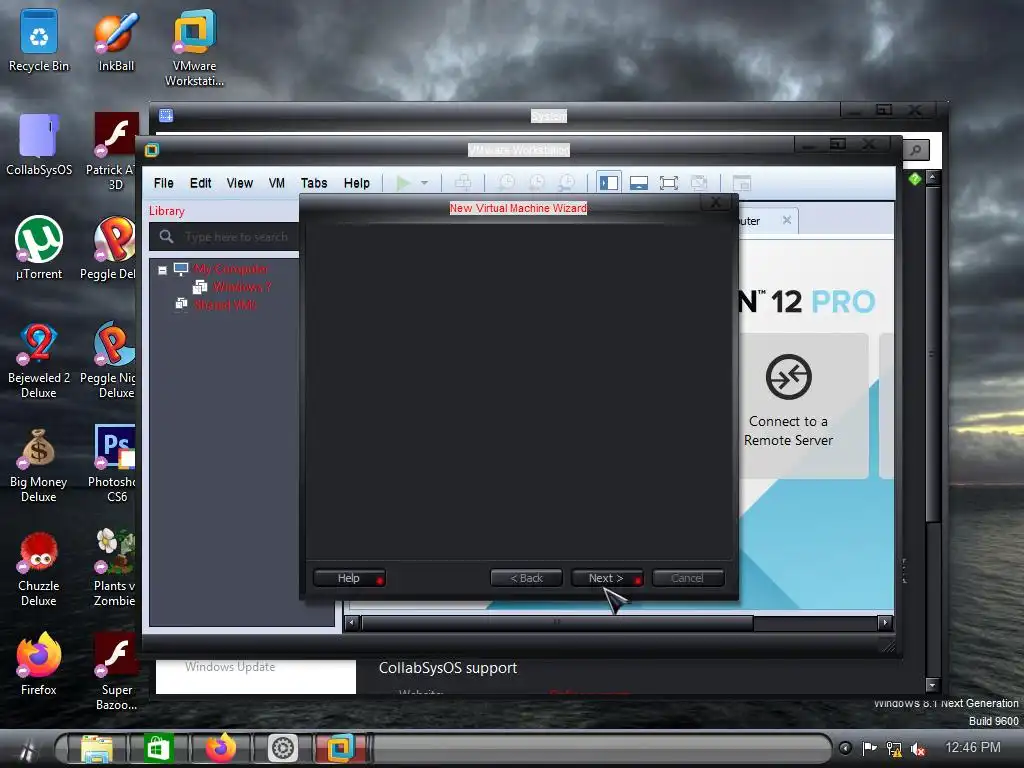
Task: Select the Chuzzle Deluxe desktop icon
Action: click(x=39, y=569)
